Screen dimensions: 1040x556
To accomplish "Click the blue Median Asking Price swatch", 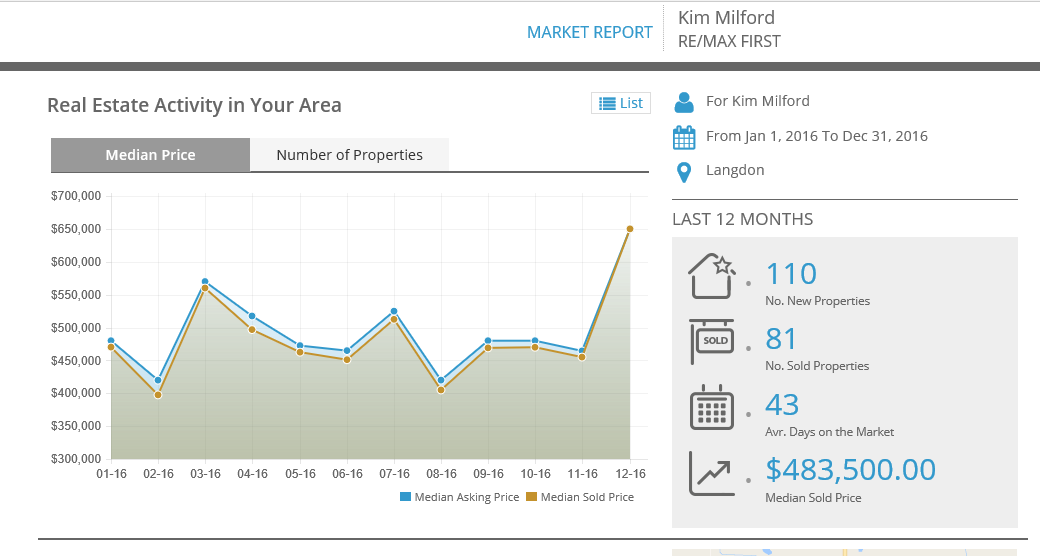I will click(x=405, y=497).
